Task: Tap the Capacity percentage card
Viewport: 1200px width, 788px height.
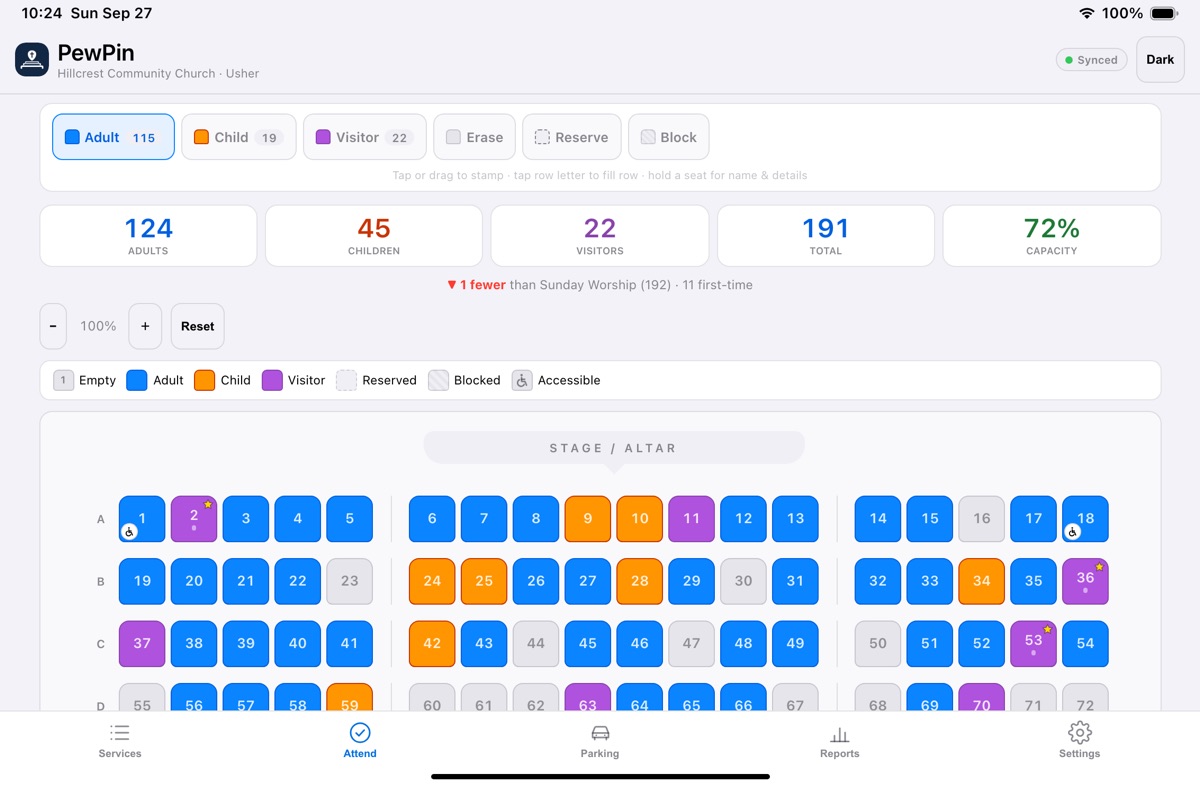Action: coord(1052,236)
